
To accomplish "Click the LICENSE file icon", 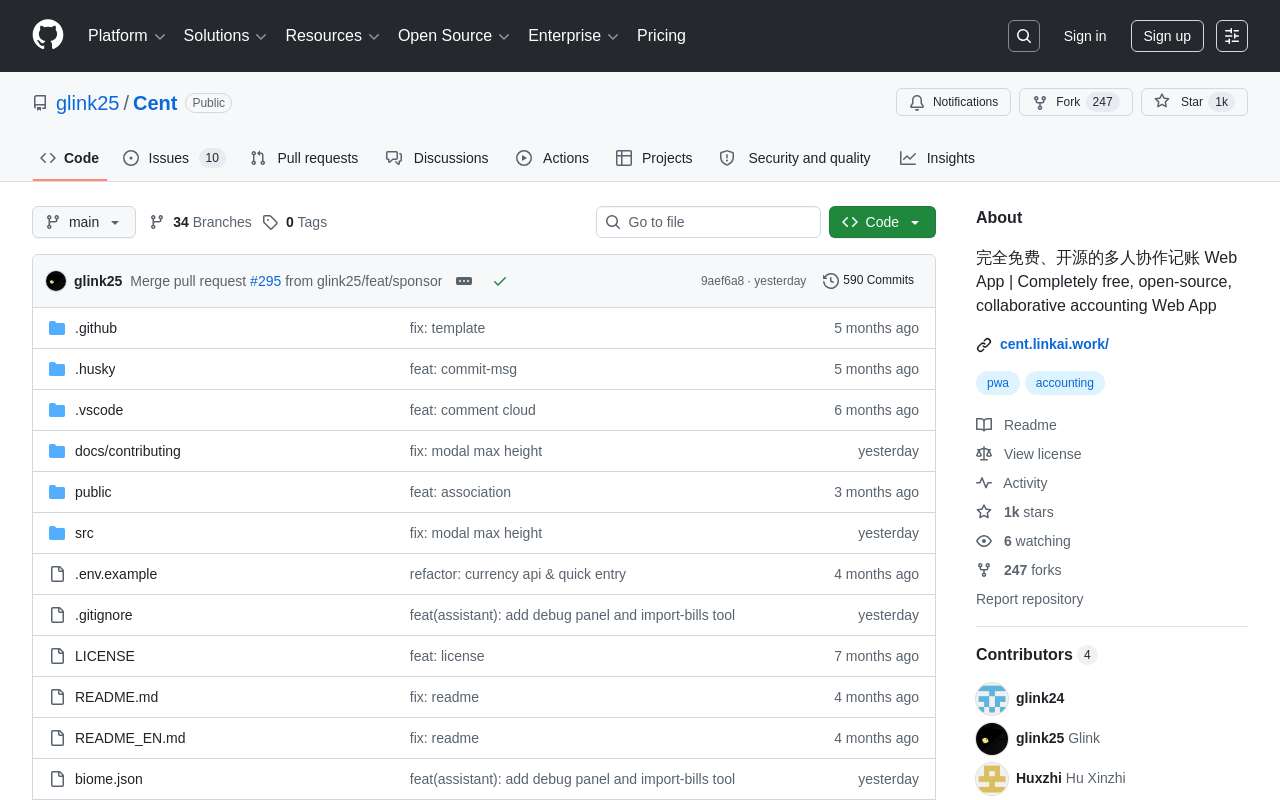I will point(57,656).
